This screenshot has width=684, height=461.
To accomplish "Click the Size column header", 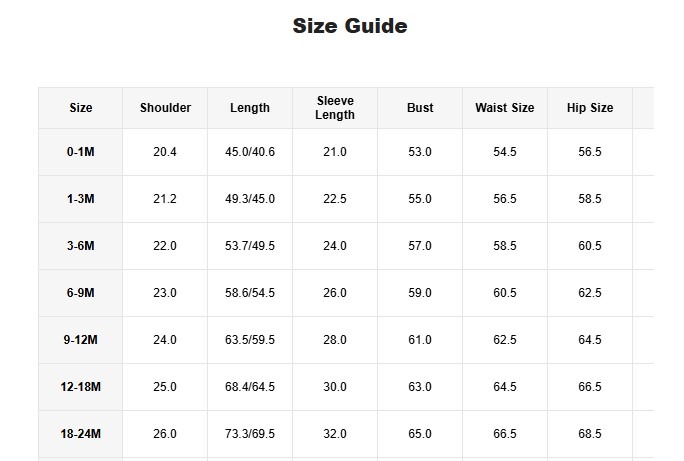I will click(81, 108).
